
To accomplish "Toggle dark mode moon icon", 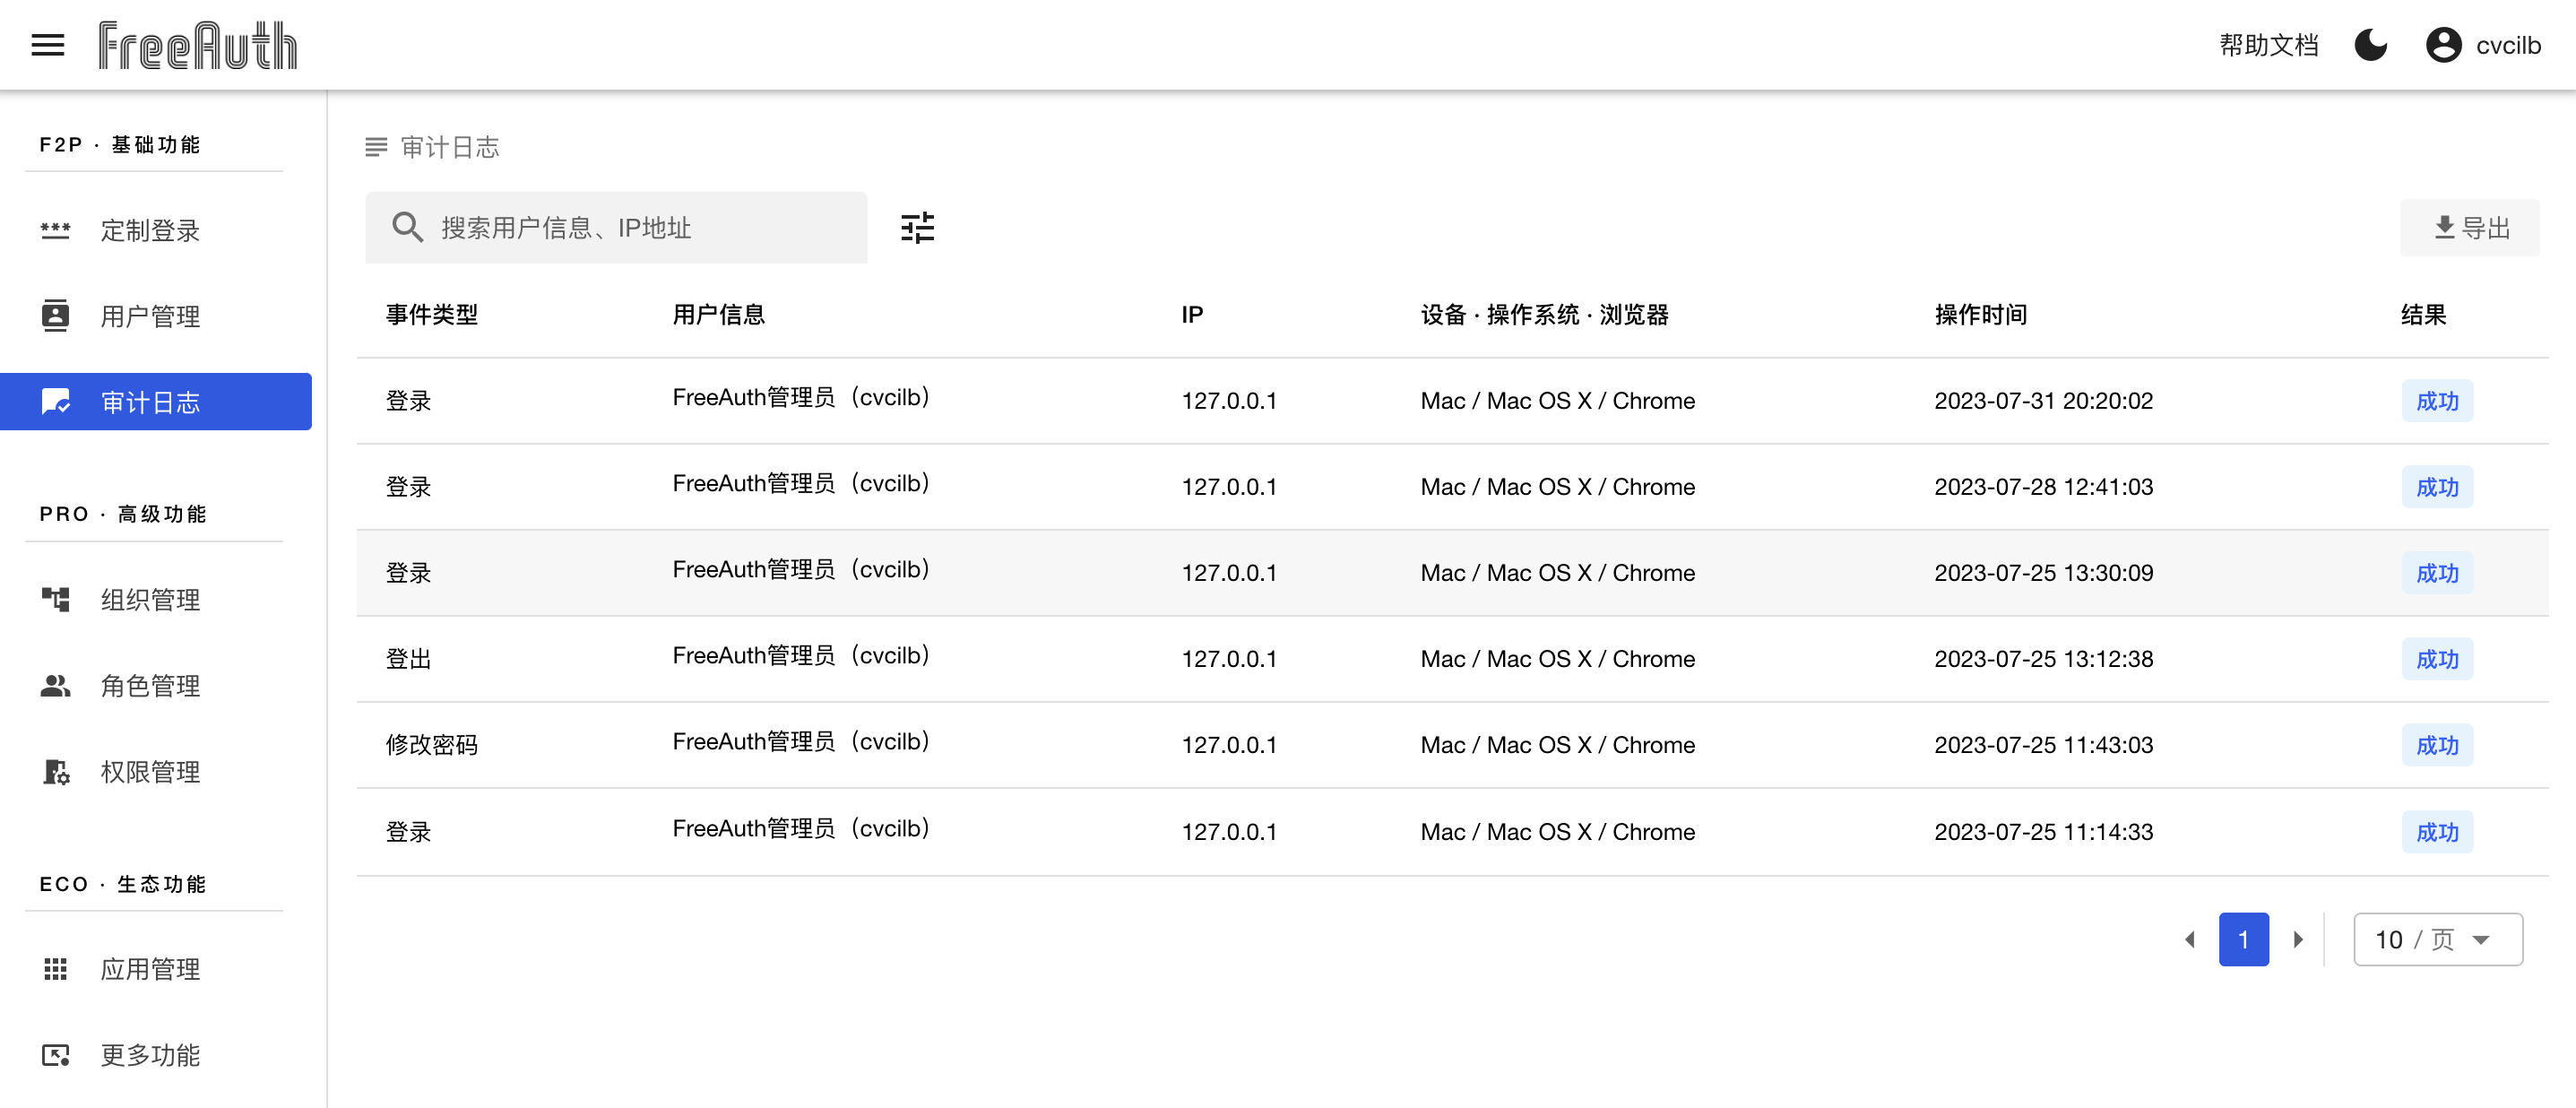I will (x=2370, y=45).
